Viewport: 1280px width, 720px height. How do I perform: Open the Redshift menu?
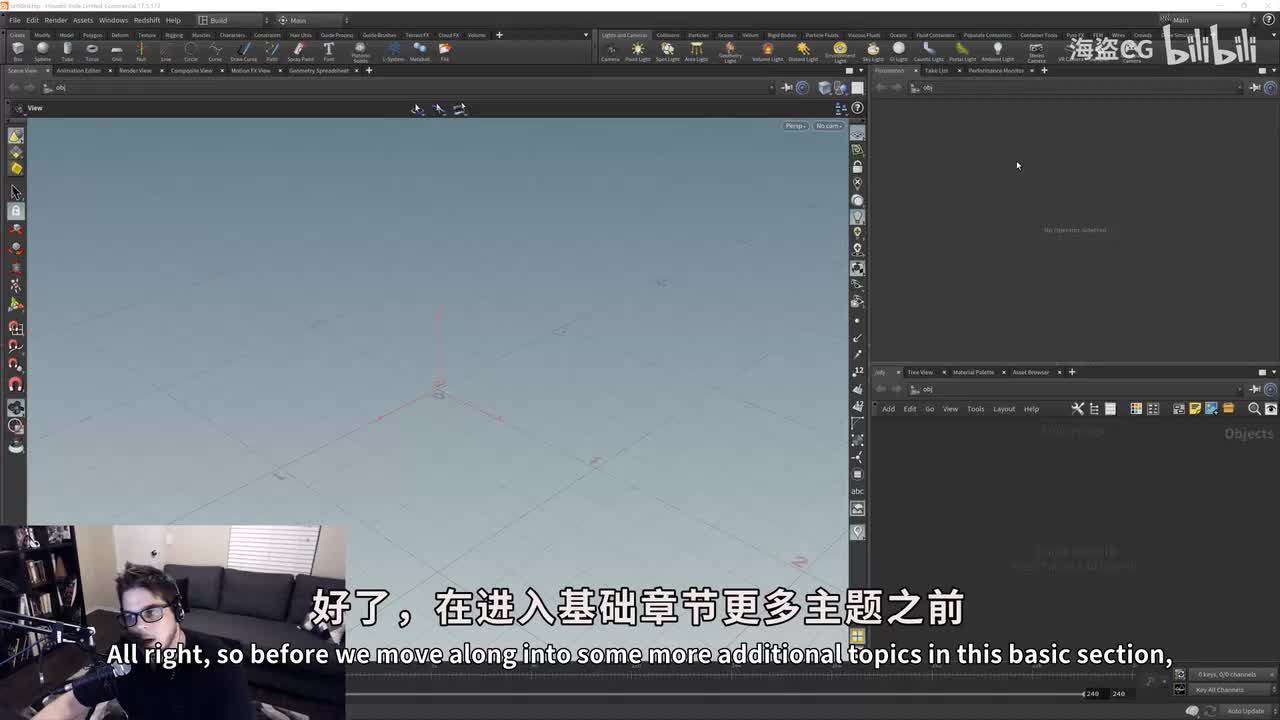point(147,20)
